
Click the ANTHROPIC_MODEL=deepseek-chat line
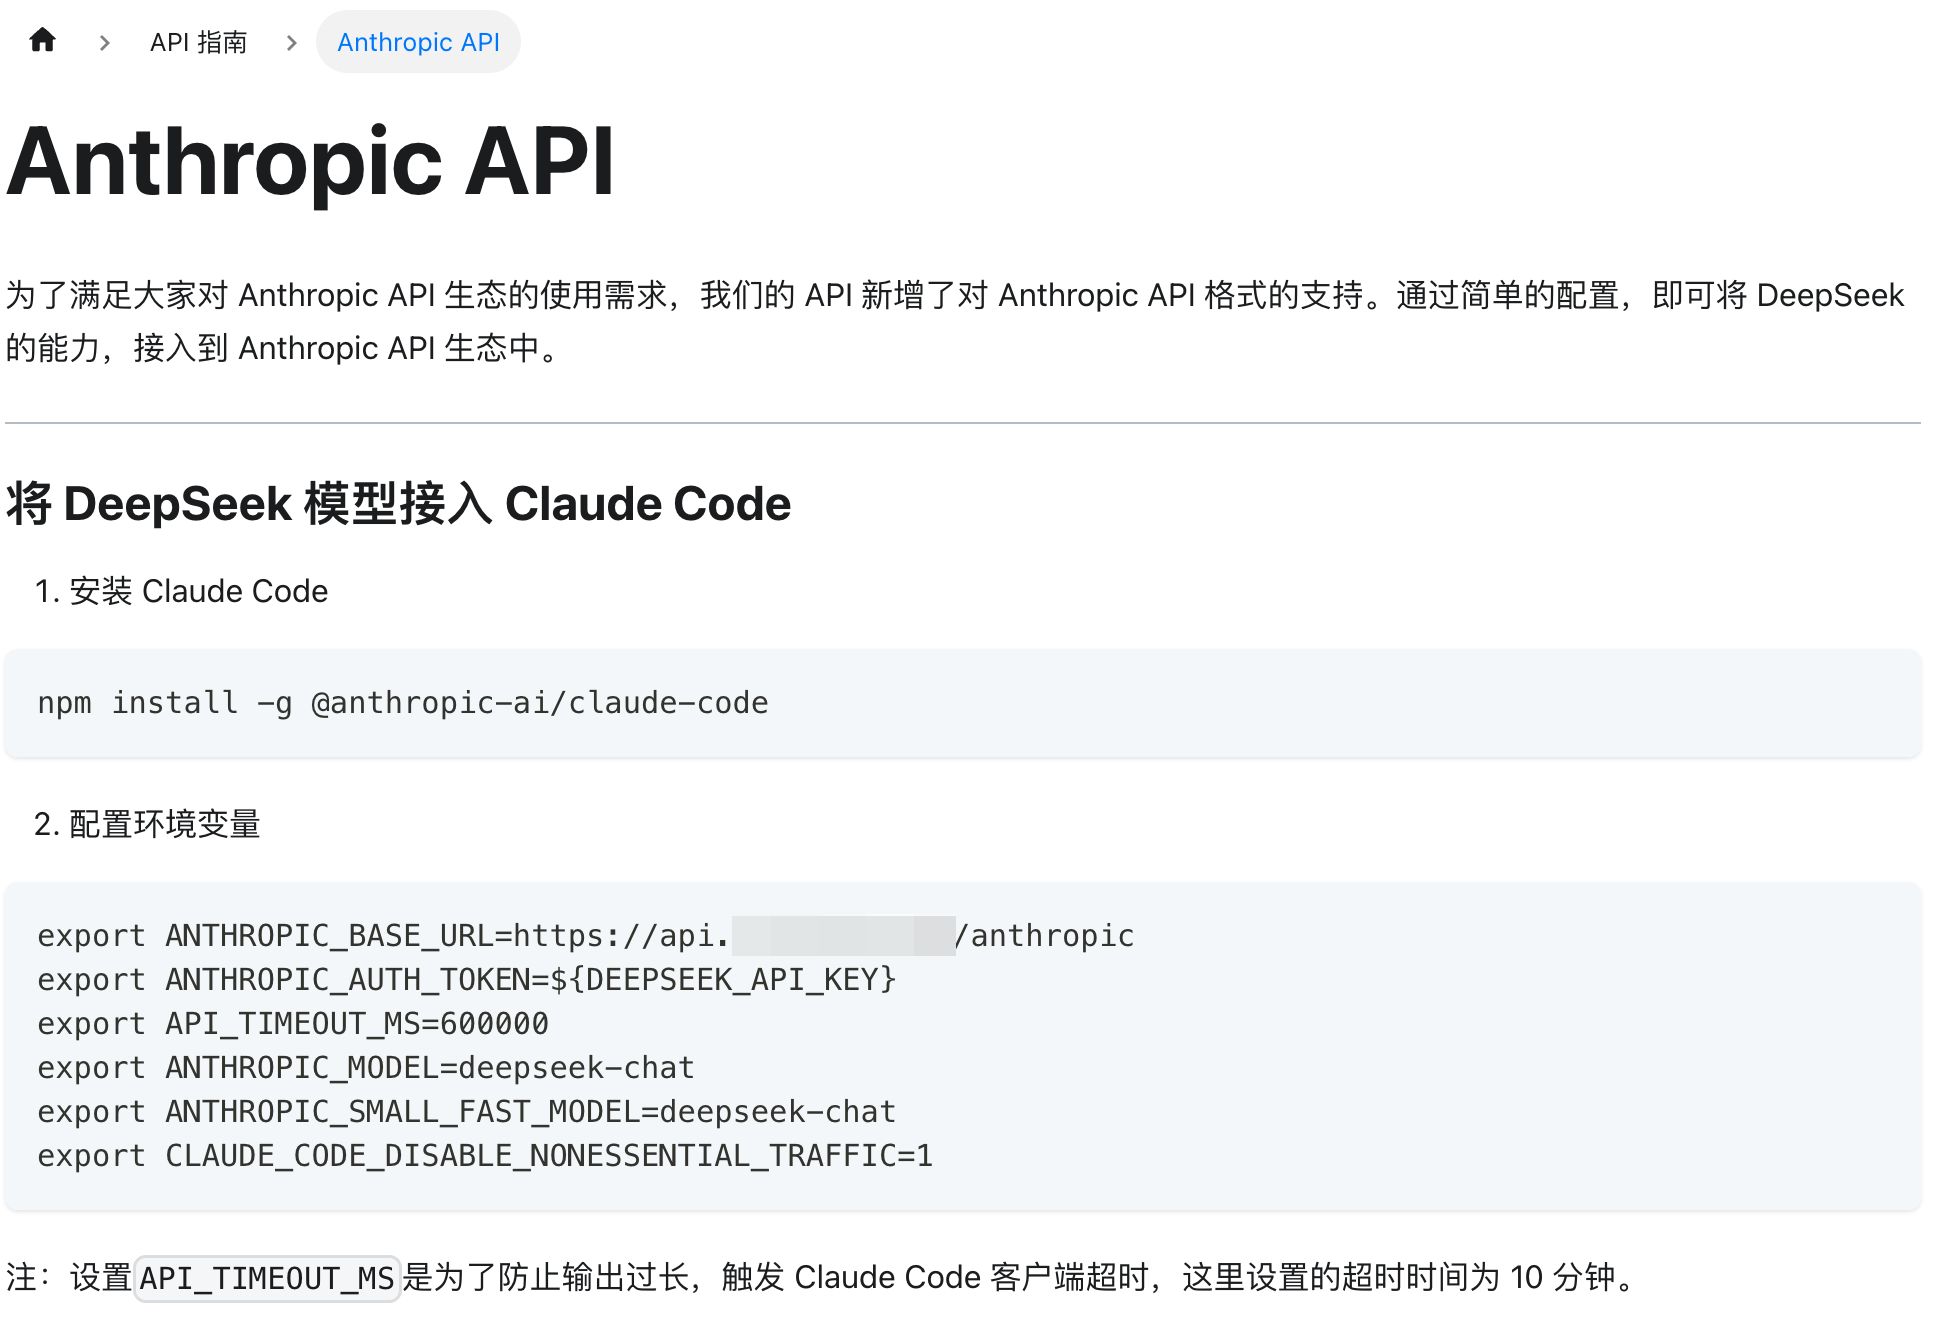pyautogui.click(x=366, y=1068)
